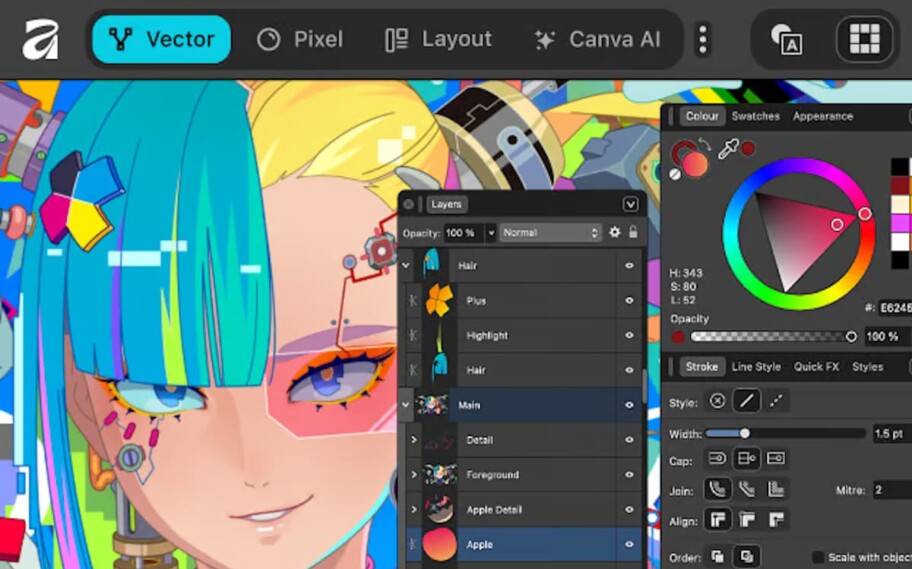Open the Swatches tab

[755, 116]
